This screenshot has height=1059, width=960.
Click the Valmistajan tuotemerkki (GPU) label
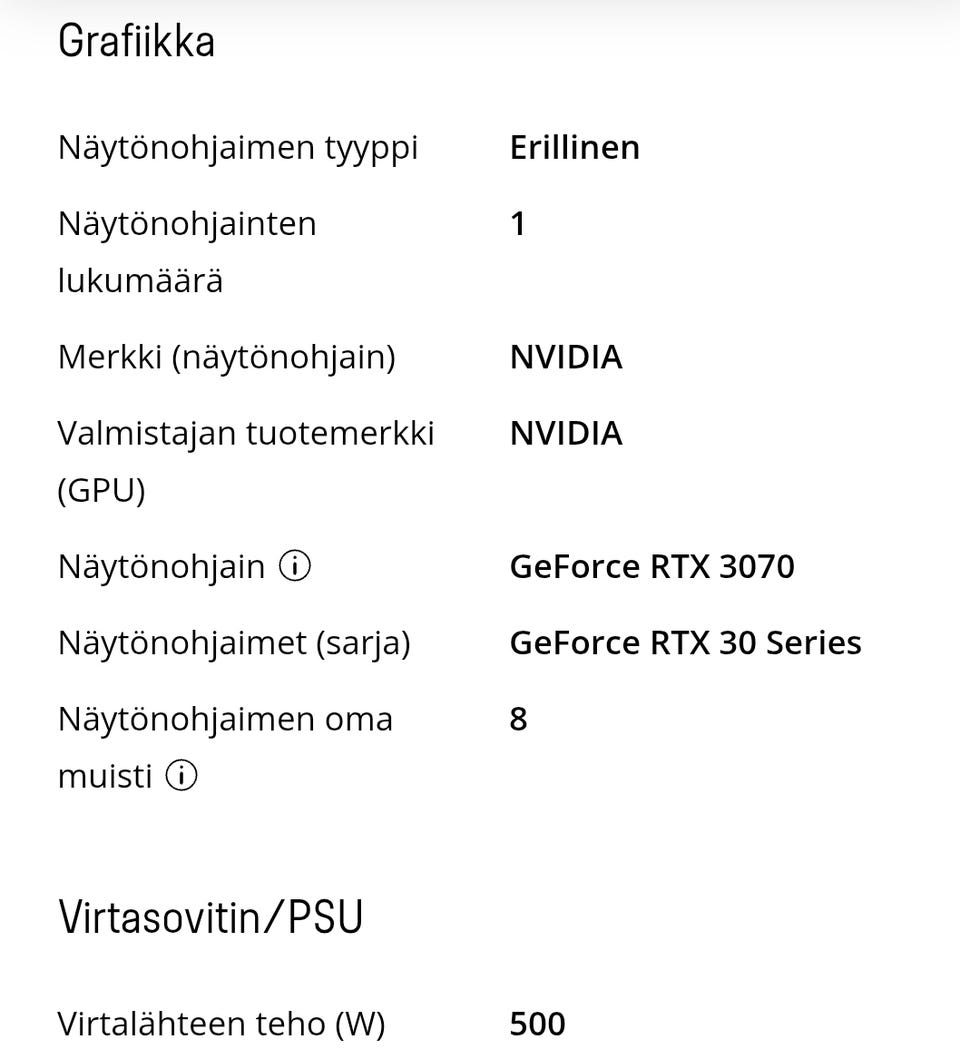246,461
